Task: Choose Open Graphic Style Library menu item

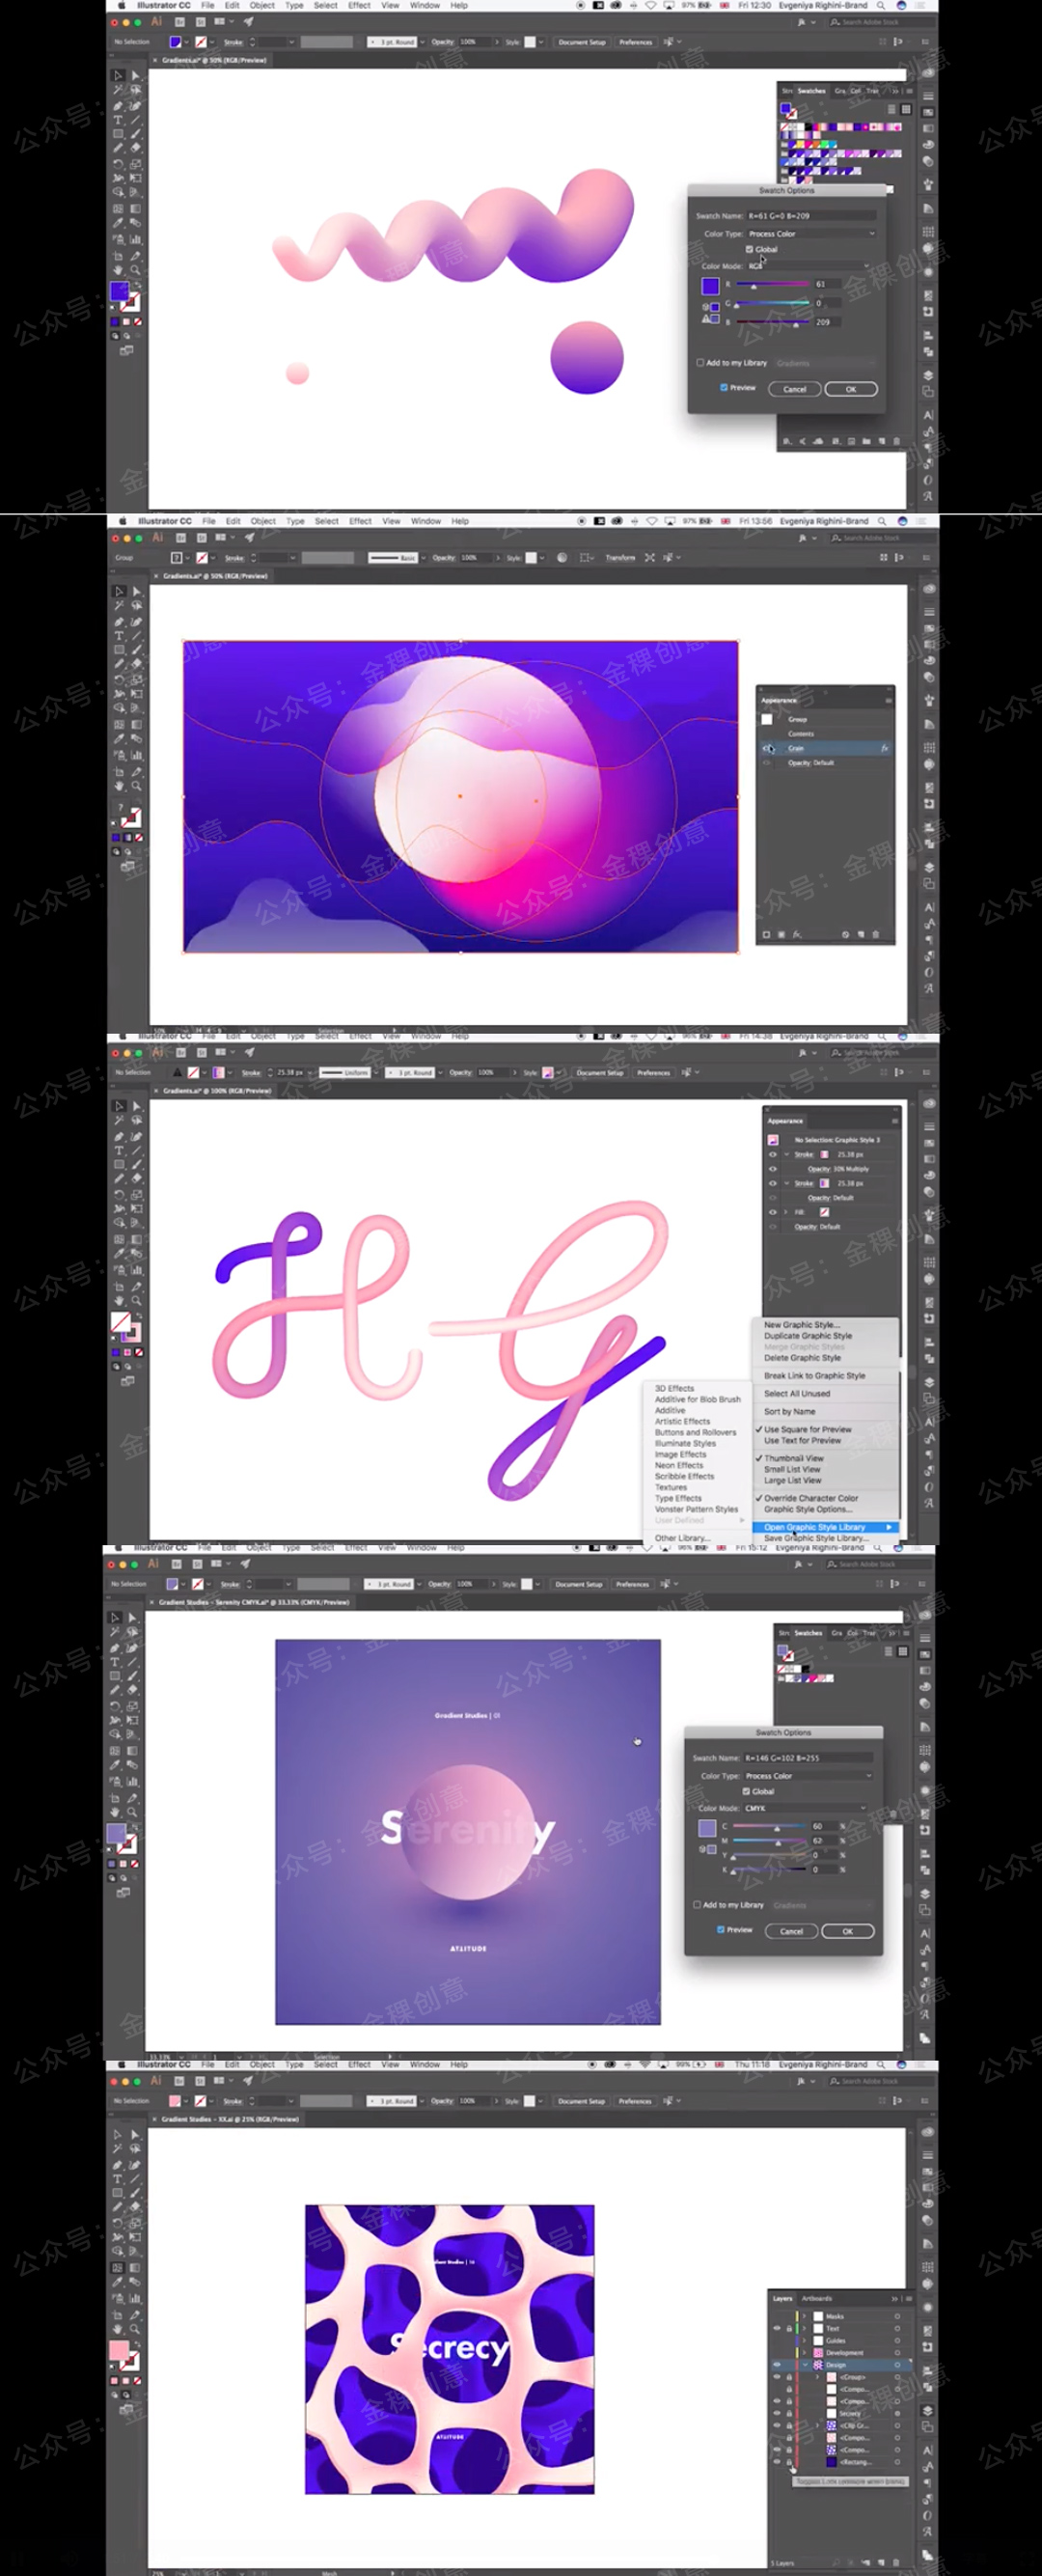Action: click(825, 1527)
